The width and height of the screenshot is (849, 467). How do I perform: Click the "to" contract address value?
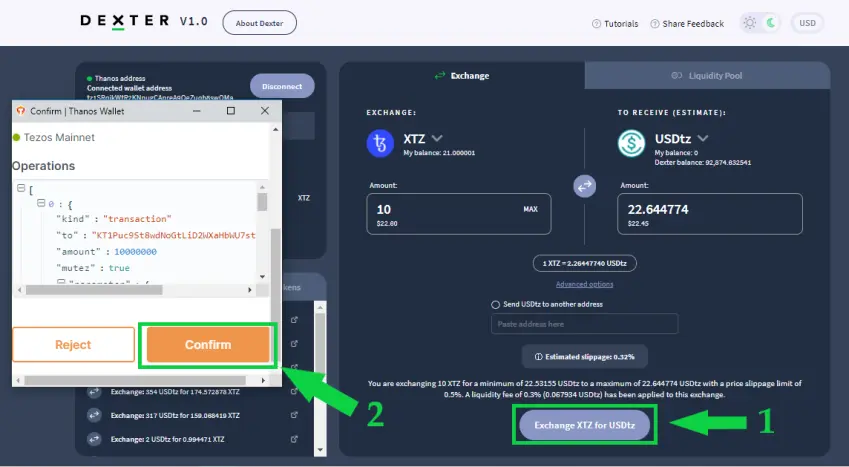(173, 235)
